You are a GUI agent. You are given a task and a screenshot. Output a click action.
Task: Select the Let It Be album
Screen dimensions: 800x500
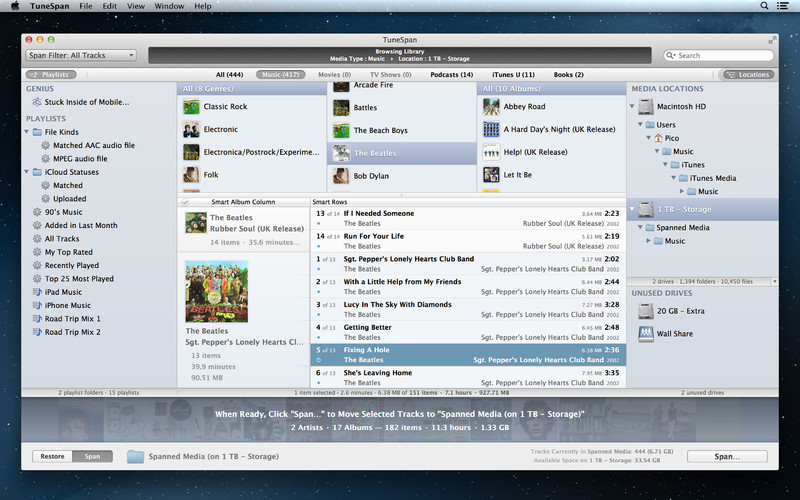[552, 175]
